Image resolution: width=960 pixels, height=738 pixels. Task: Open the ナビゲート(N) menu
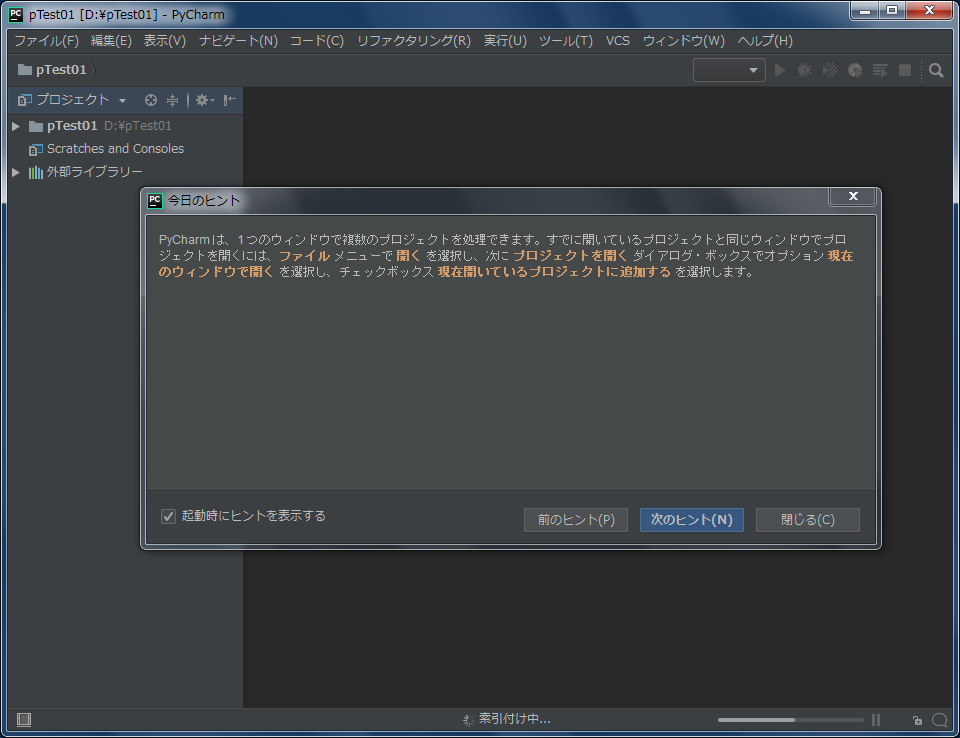click(238, 40)
